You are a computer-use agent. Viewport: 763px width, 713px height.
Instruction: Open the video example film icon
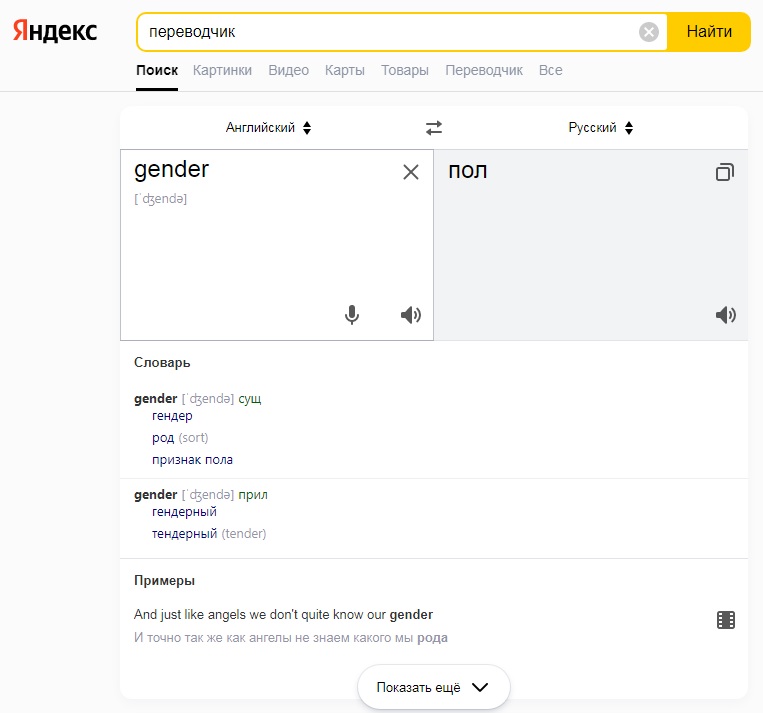[x=726, y=620]
